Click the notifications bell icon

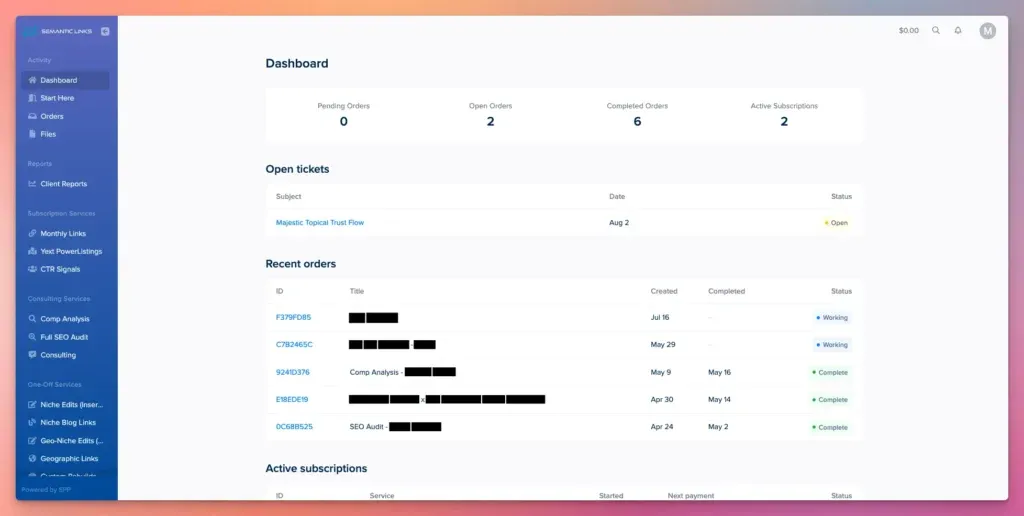coord(958,31)
